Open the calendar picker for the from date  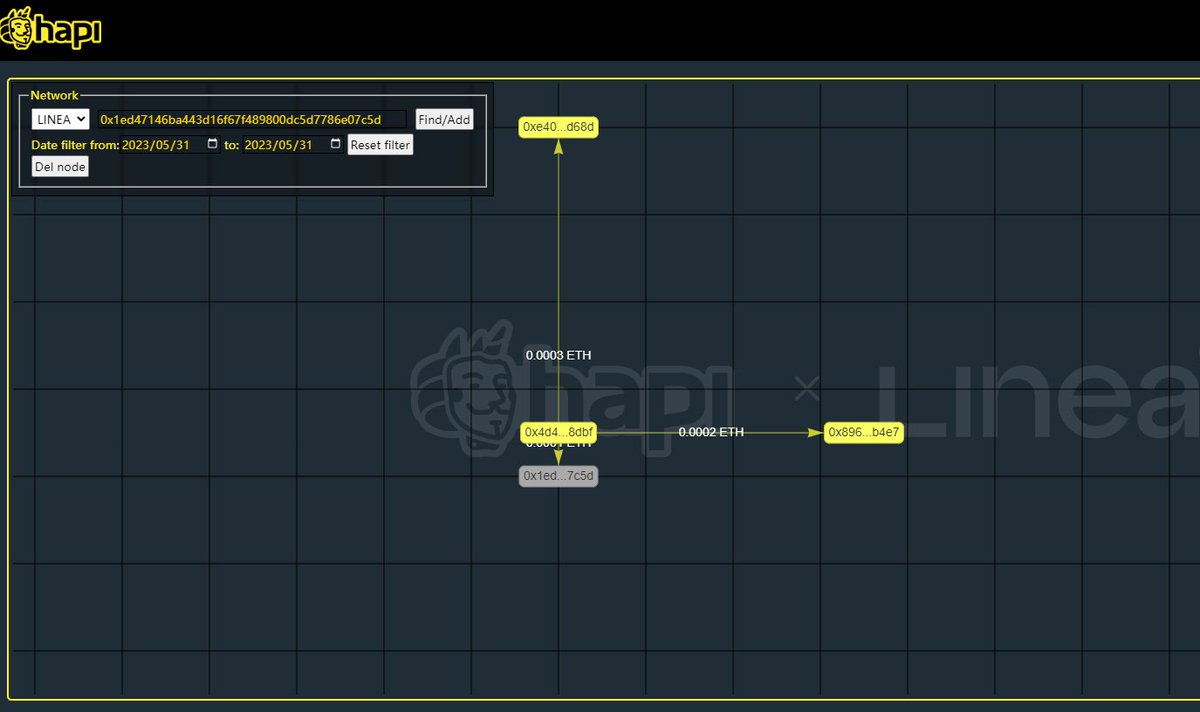click(212, 144)
